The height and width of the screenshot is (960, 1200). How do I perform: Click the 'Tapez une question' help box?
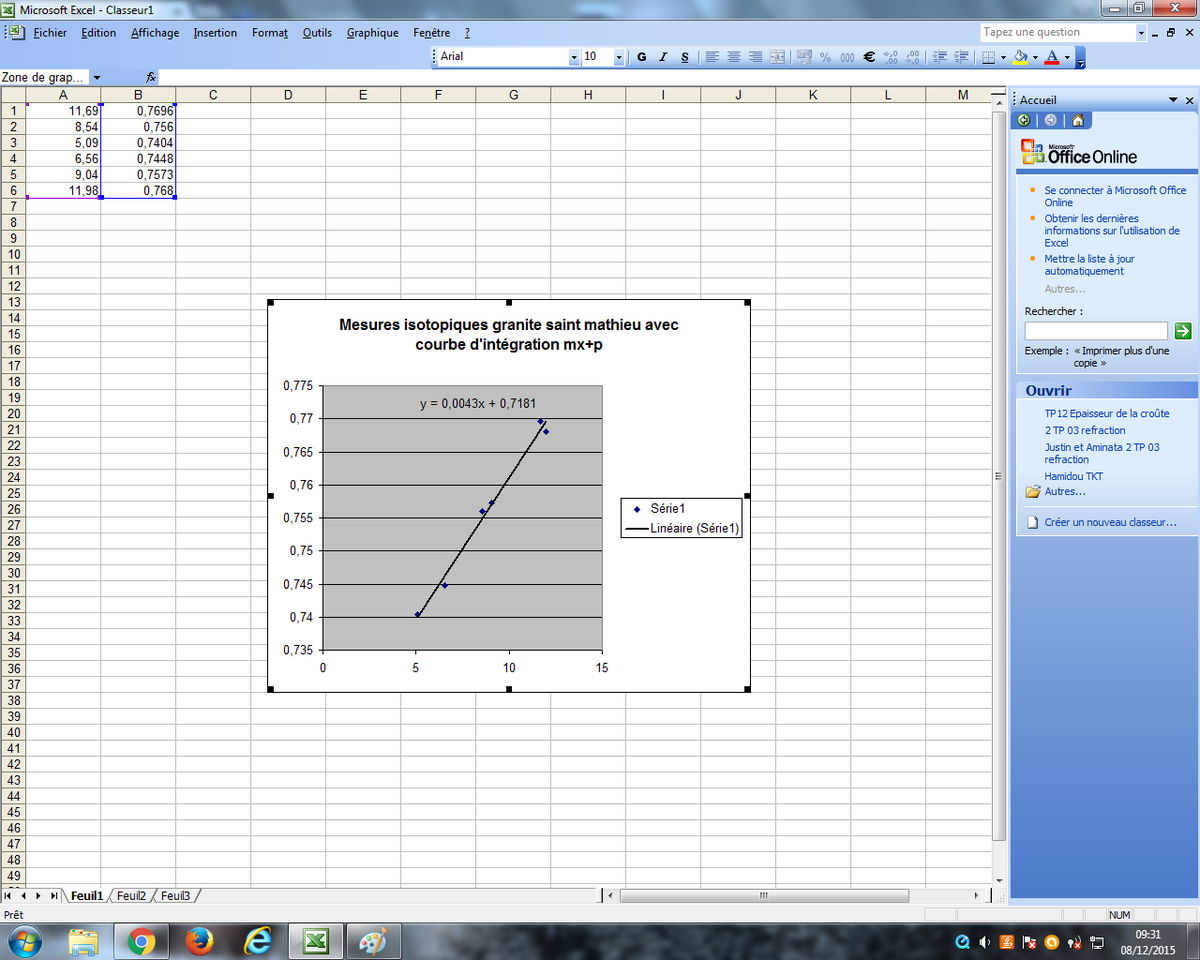click(x=1058, y=32)
